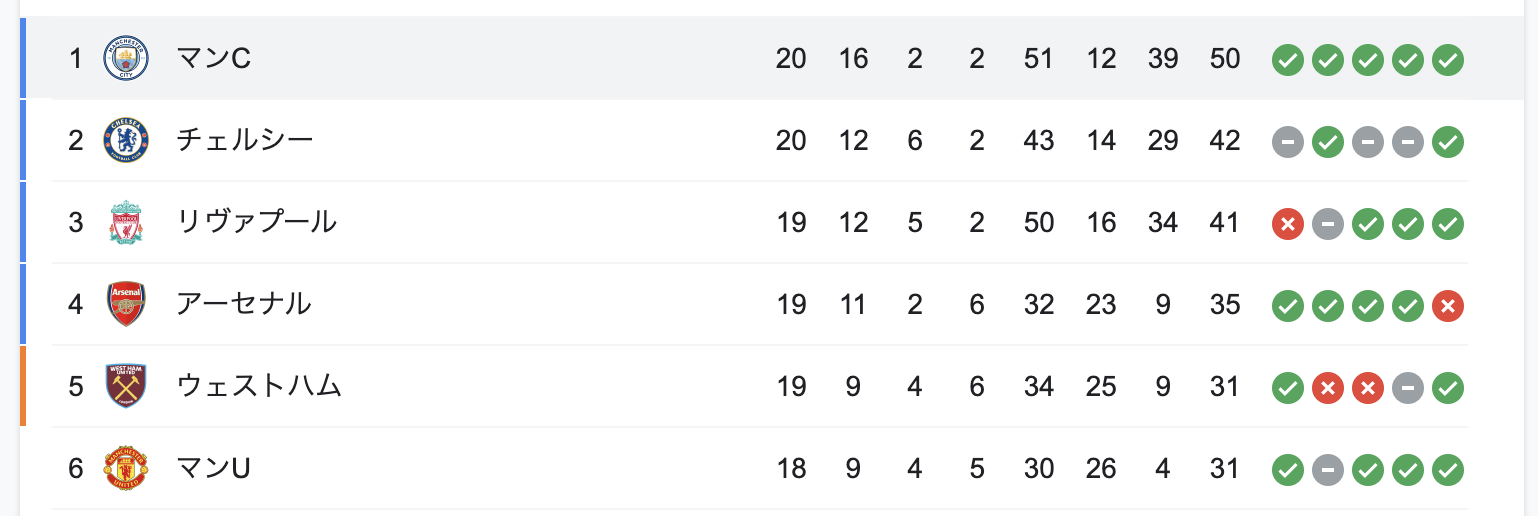Click the West Ham club crest
Image resolution: width=1538 pixels, height=516 pixels.
click(126, 386)
